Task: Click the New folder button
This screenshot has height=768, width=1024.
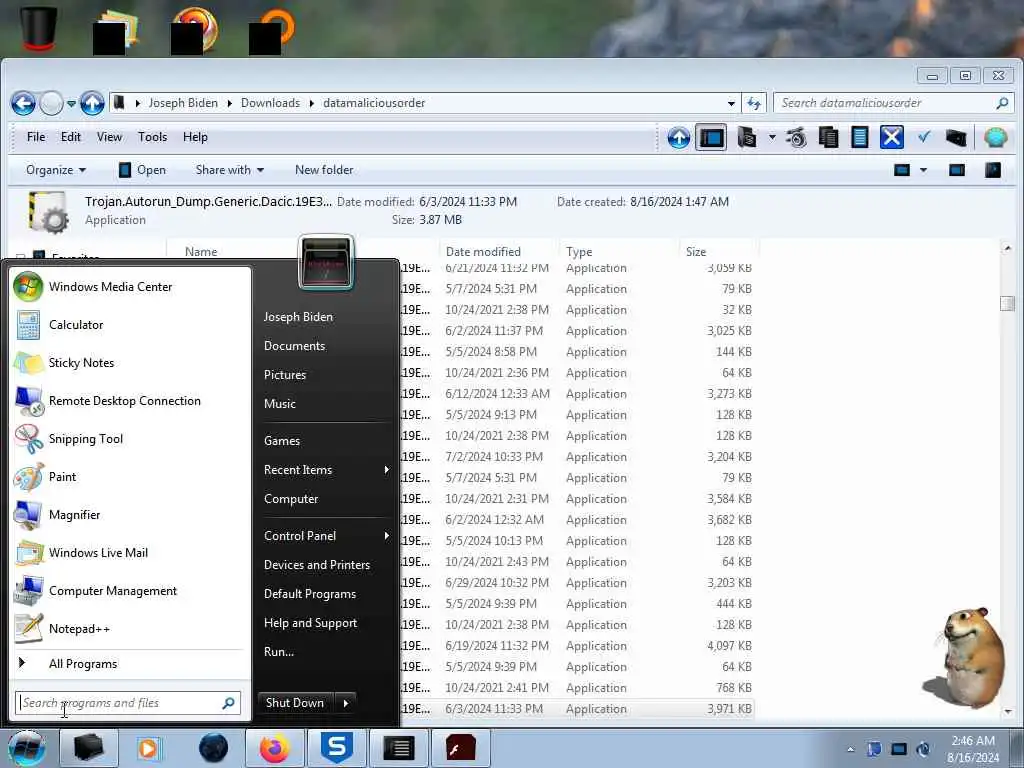Action: tap(324, 170)
